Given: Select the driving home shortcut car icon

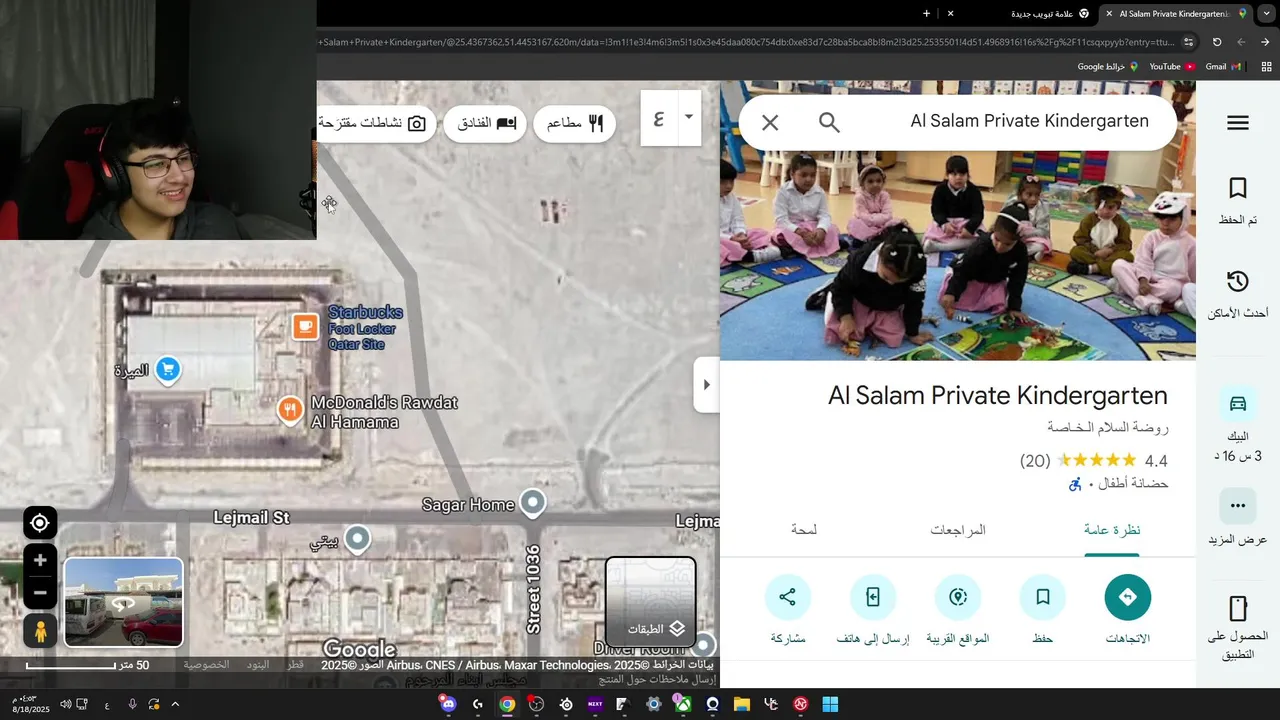Looking at the screenshot, I should pos(1237,404).
